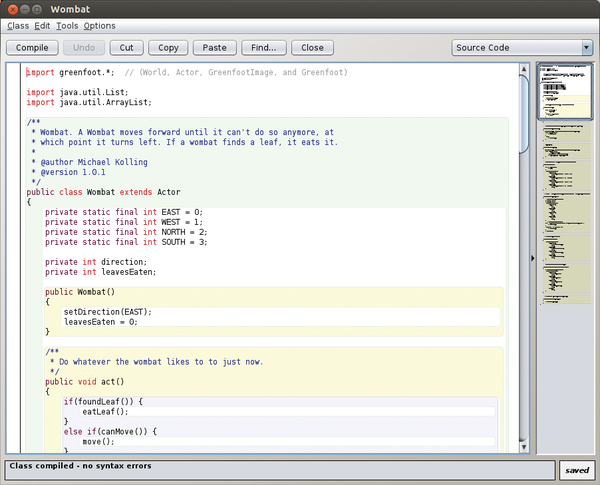Click the '@author Michael Kolling' comment line
Viewport: 600px width, 485px height.
[x=90, y=162]
